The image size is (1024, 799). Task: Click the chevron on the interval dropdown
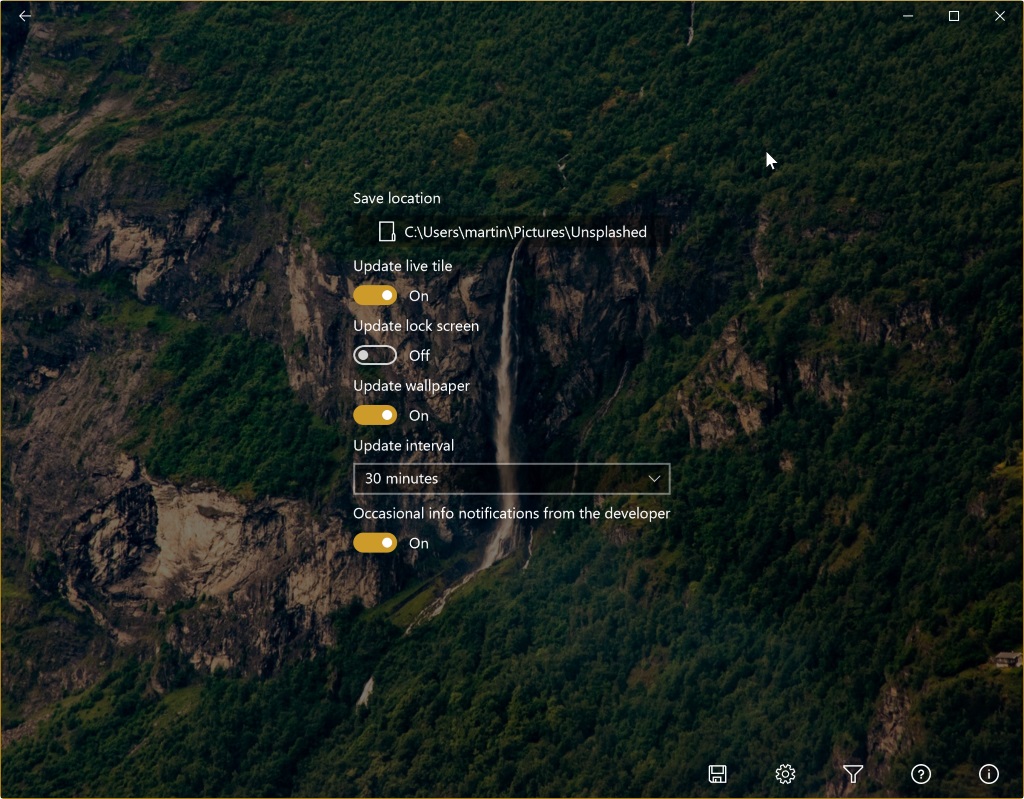coord(655,479)
